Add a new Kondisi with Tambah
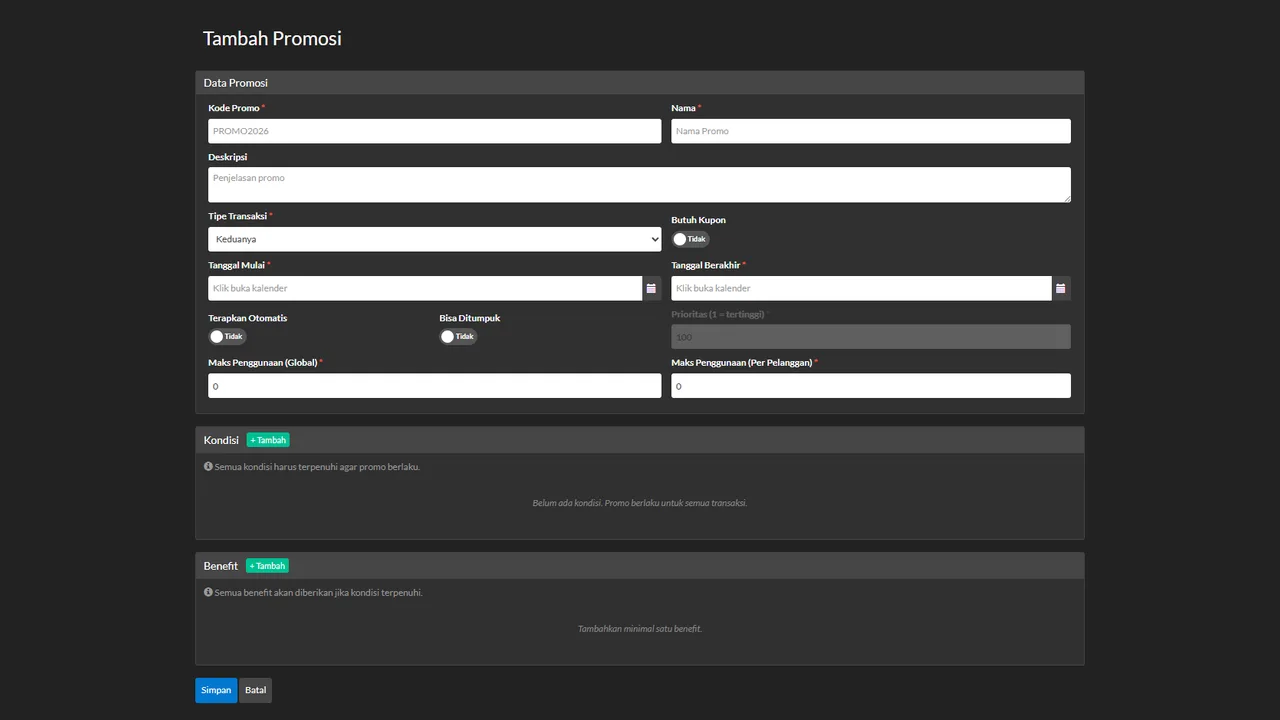Screen dimensions: 1280x720 268,440
